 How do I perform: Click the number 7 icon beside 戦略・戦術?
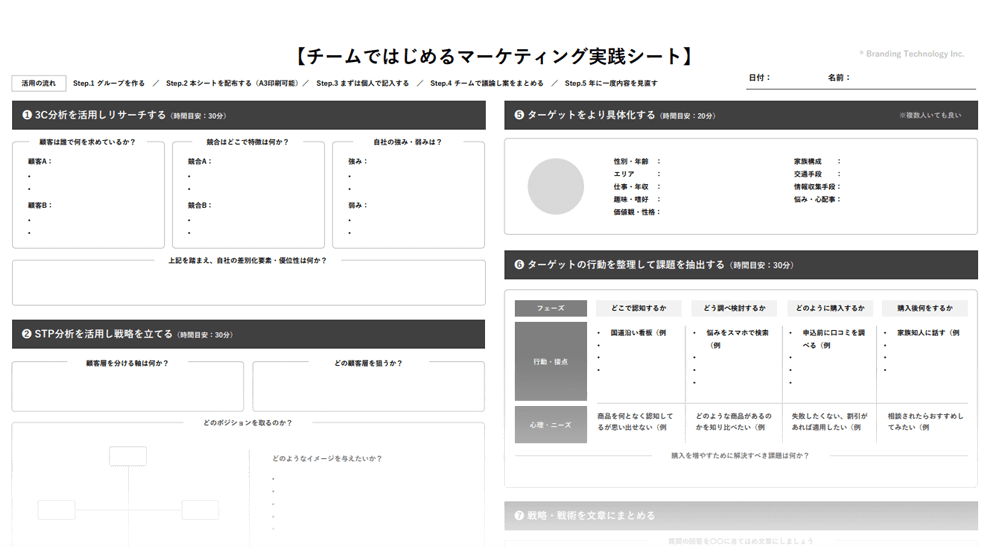519,516
